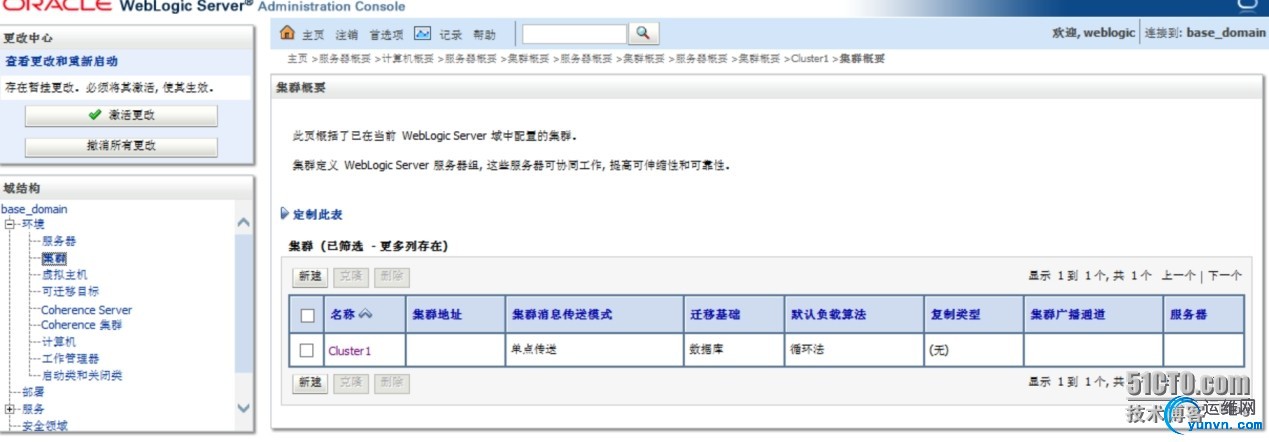Select 启动类和关闭类 in the tree
The height and width of the screenshot is (442, 1269).
point(82,375)
